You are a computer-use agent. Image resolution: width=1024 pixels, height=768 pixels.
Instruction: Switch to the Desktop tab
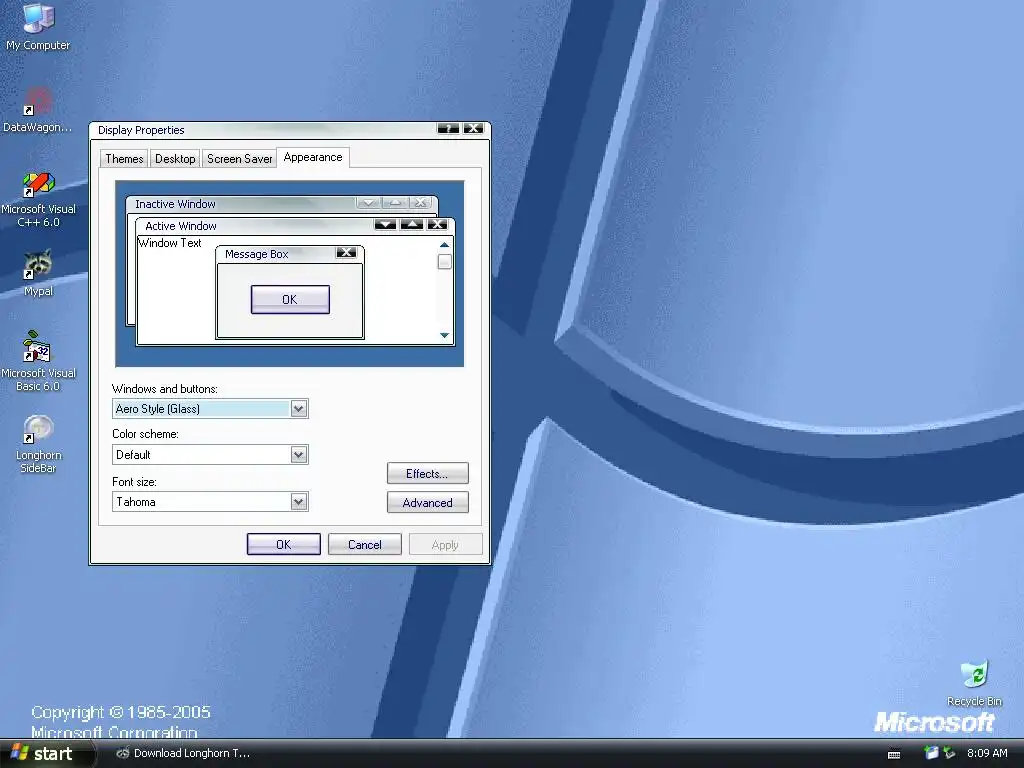click(x=175, y=159)
